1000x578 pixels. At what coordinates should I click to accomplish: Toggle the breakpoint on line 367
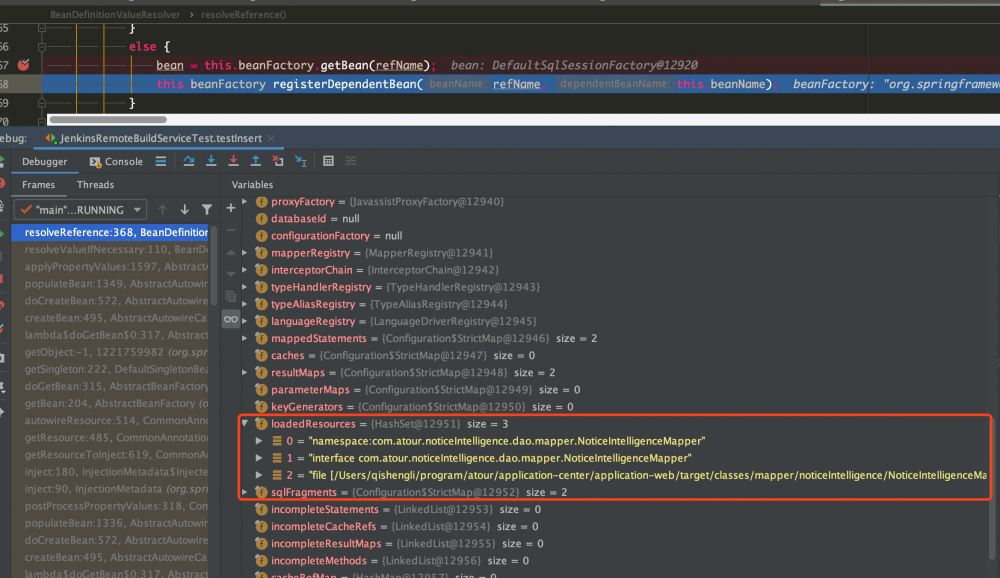24,65
